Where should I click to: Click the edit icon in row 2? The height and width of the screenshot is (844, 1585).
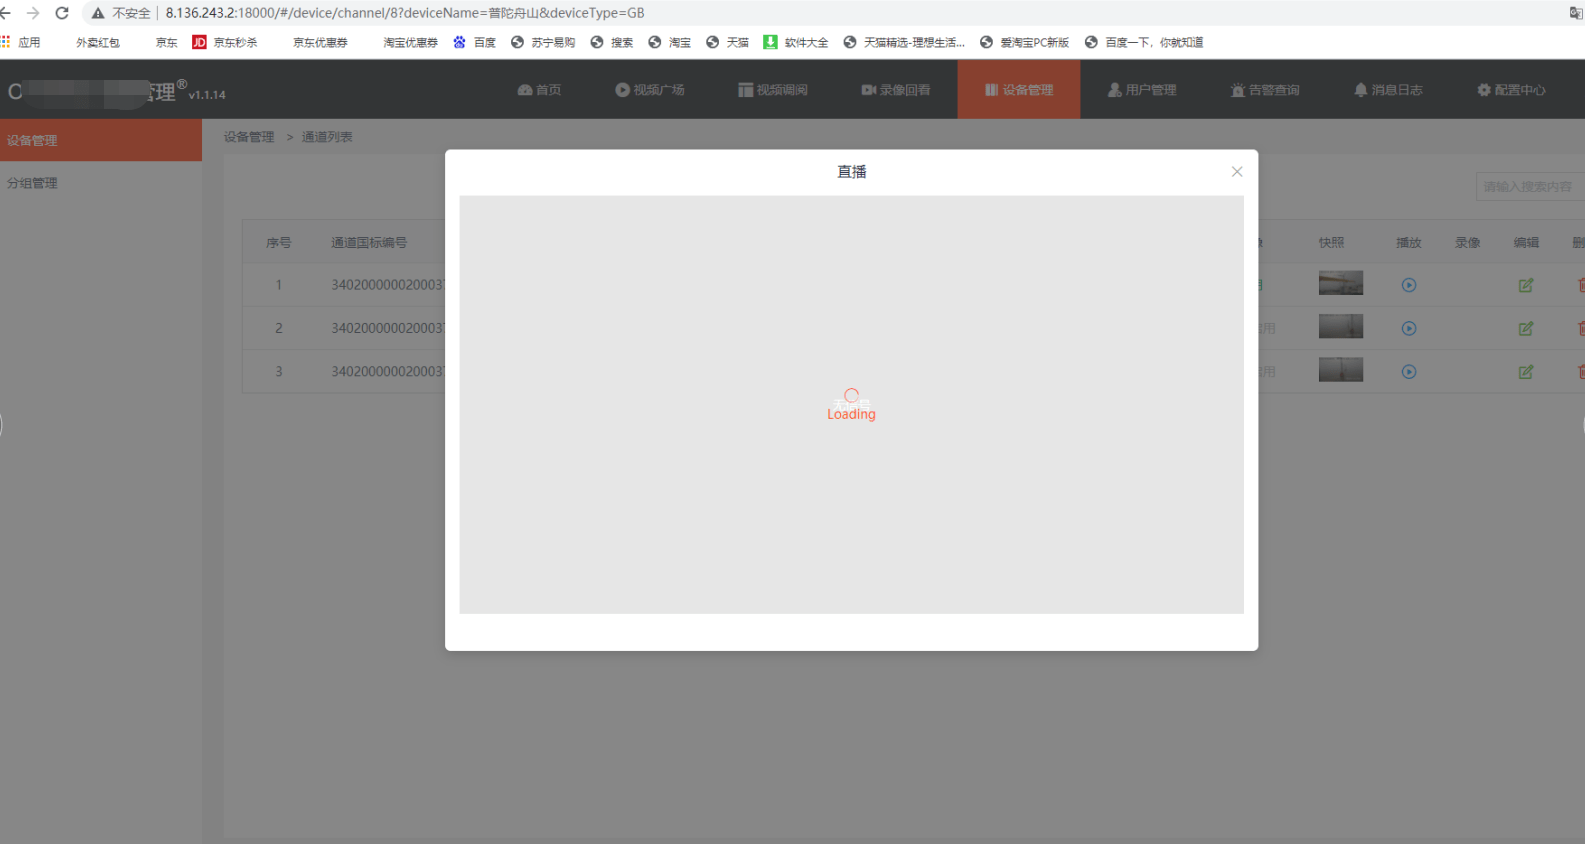pyautogui.click(x=1526, y=328)
